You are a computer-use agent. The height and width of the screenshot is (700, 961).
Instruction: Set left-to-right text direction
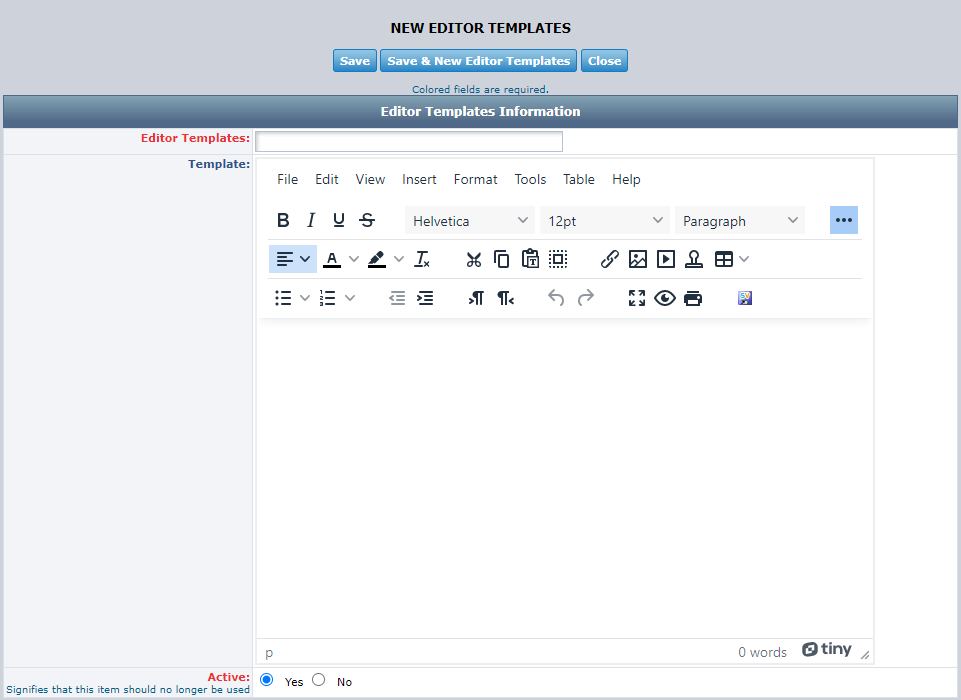tap(476, 299)
